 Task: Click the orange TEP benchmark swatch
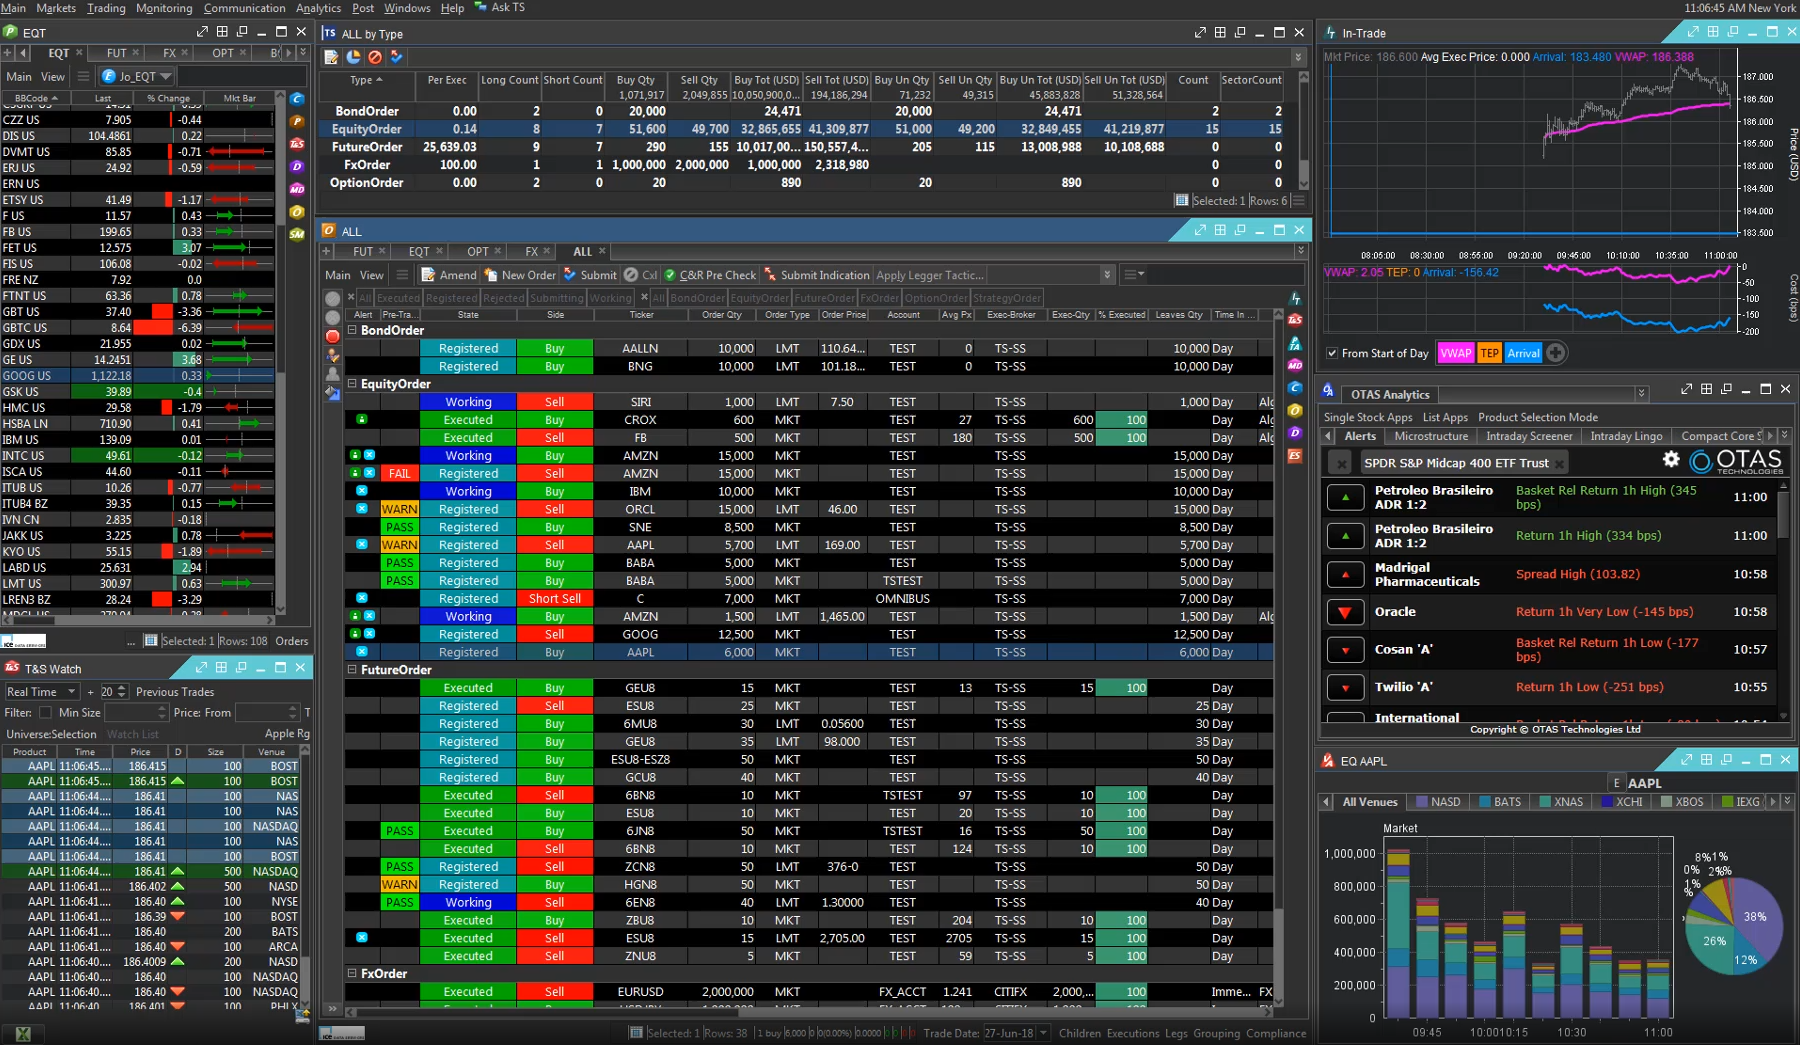[x=1489, y=353]
